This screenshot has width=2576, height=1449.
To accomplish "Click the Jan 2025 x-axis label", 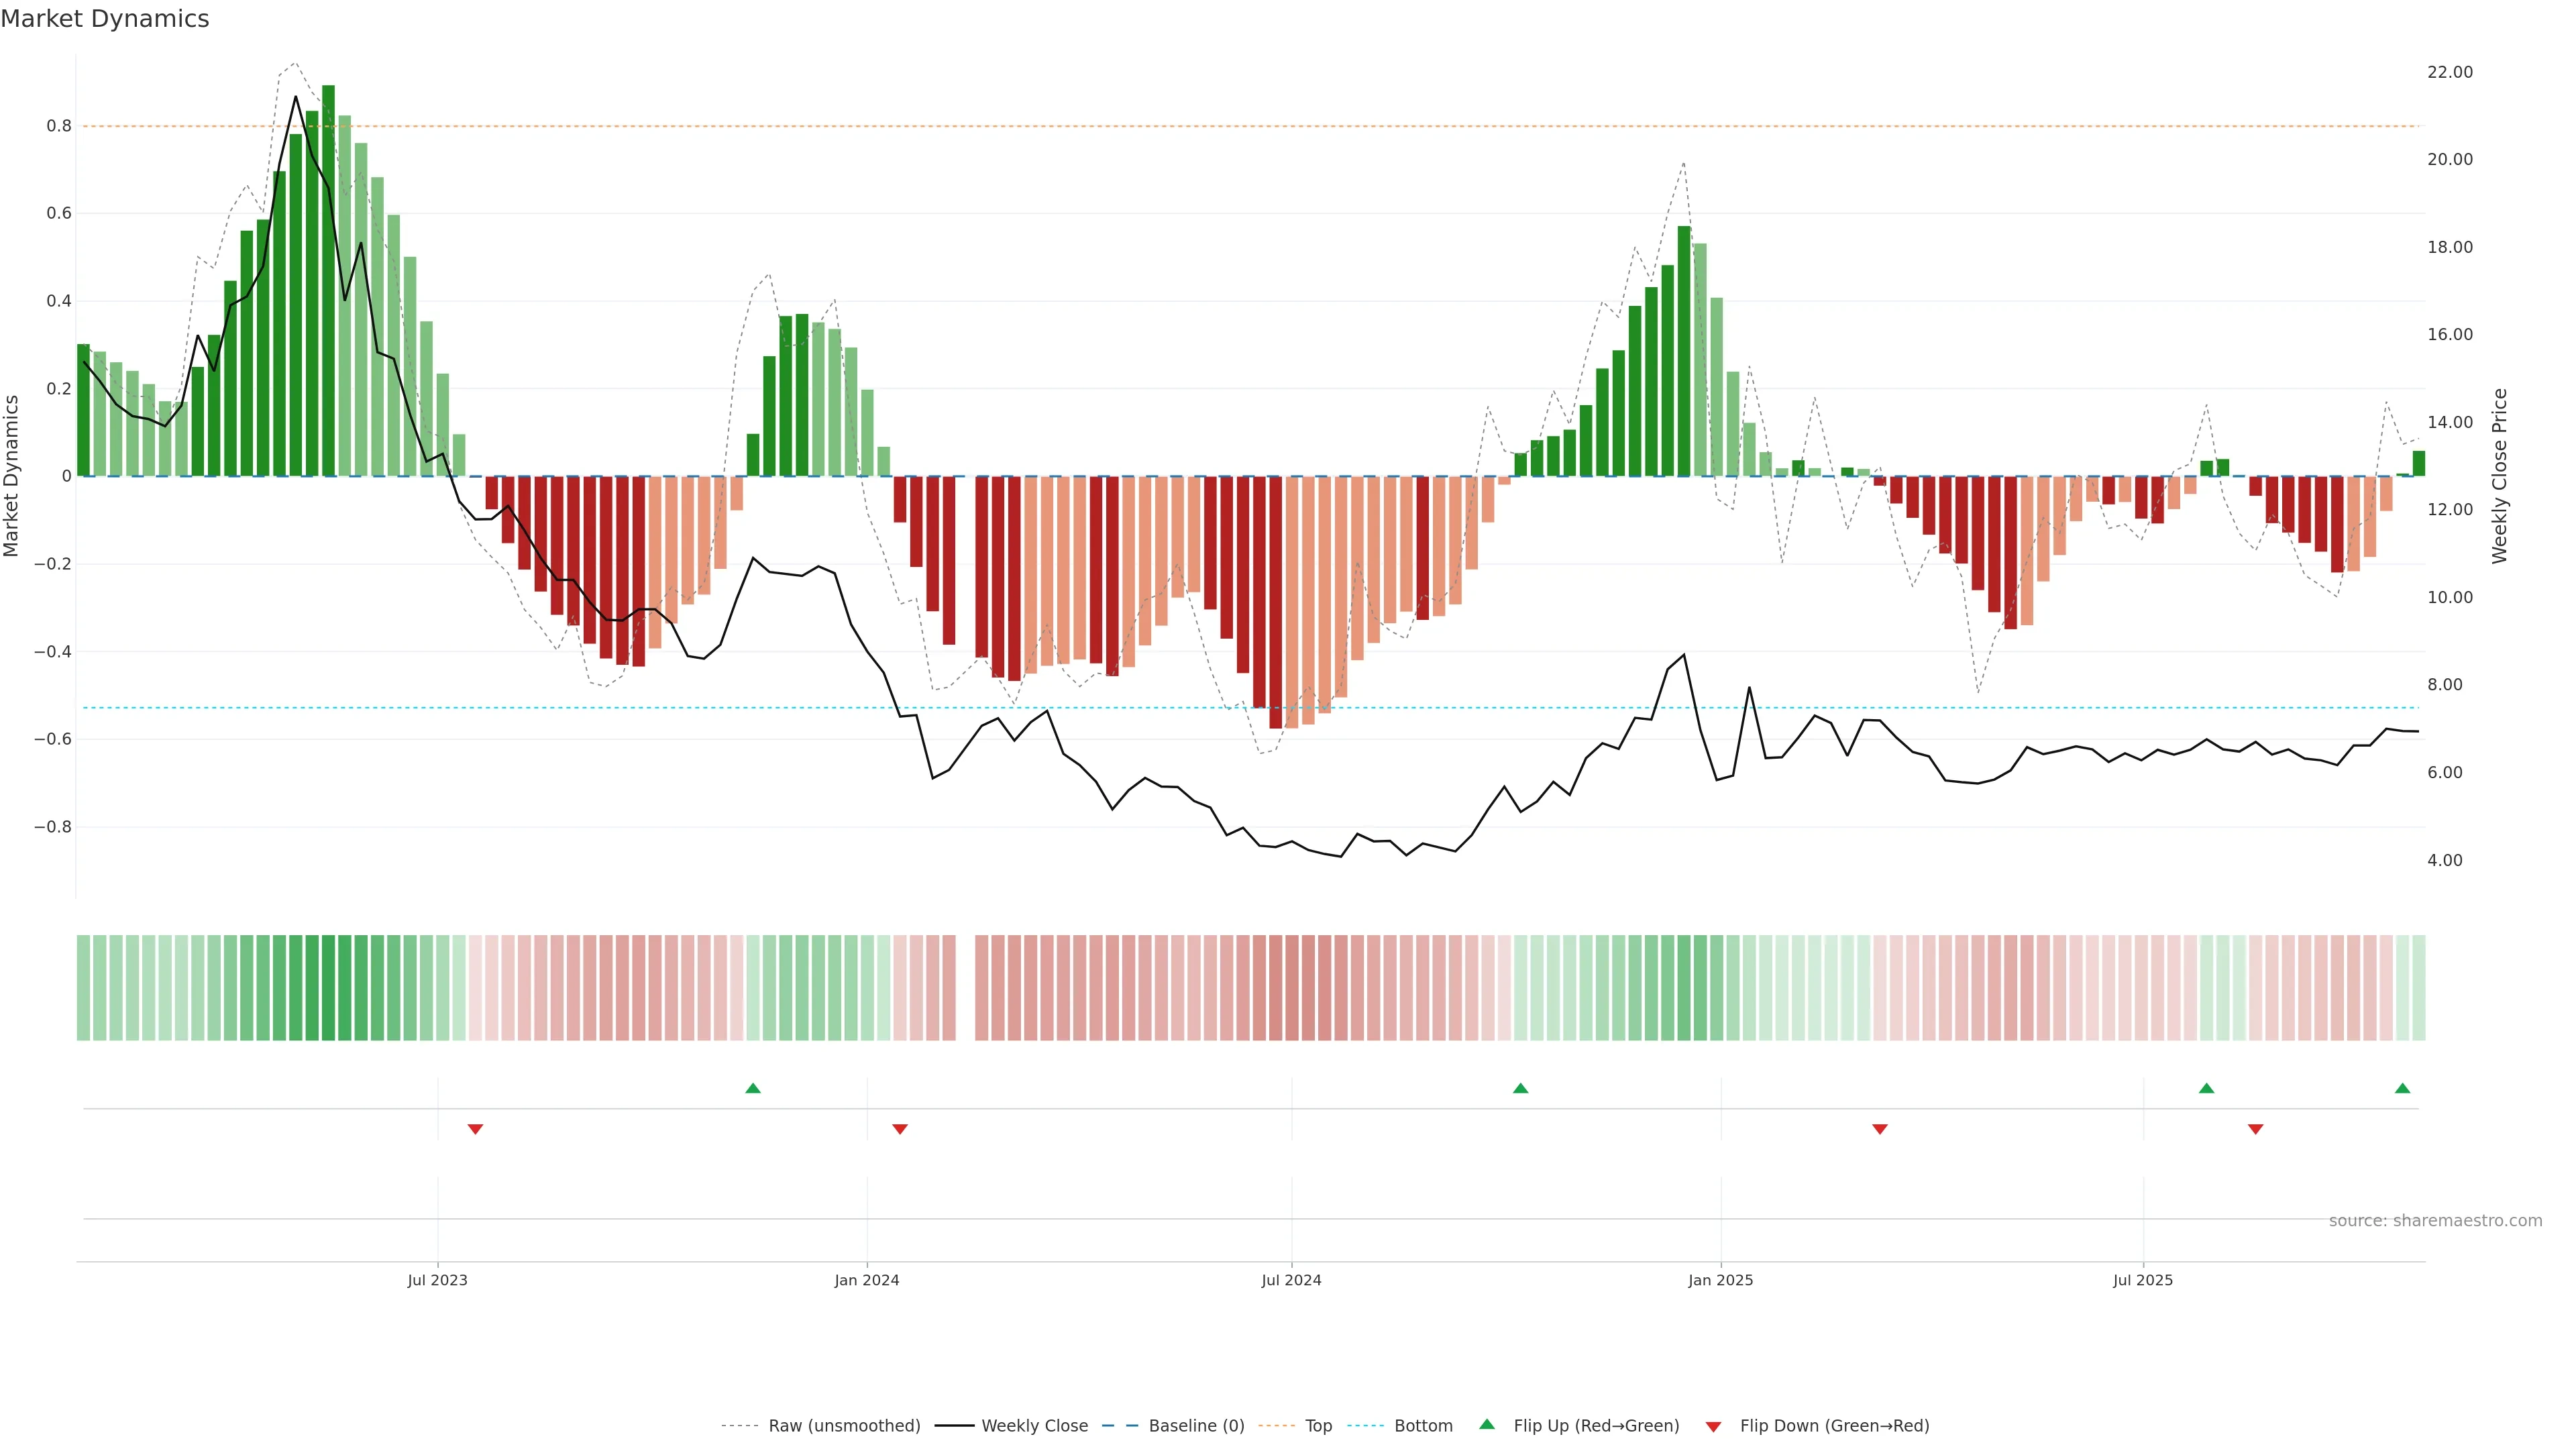I will tap(1720, 1280).
